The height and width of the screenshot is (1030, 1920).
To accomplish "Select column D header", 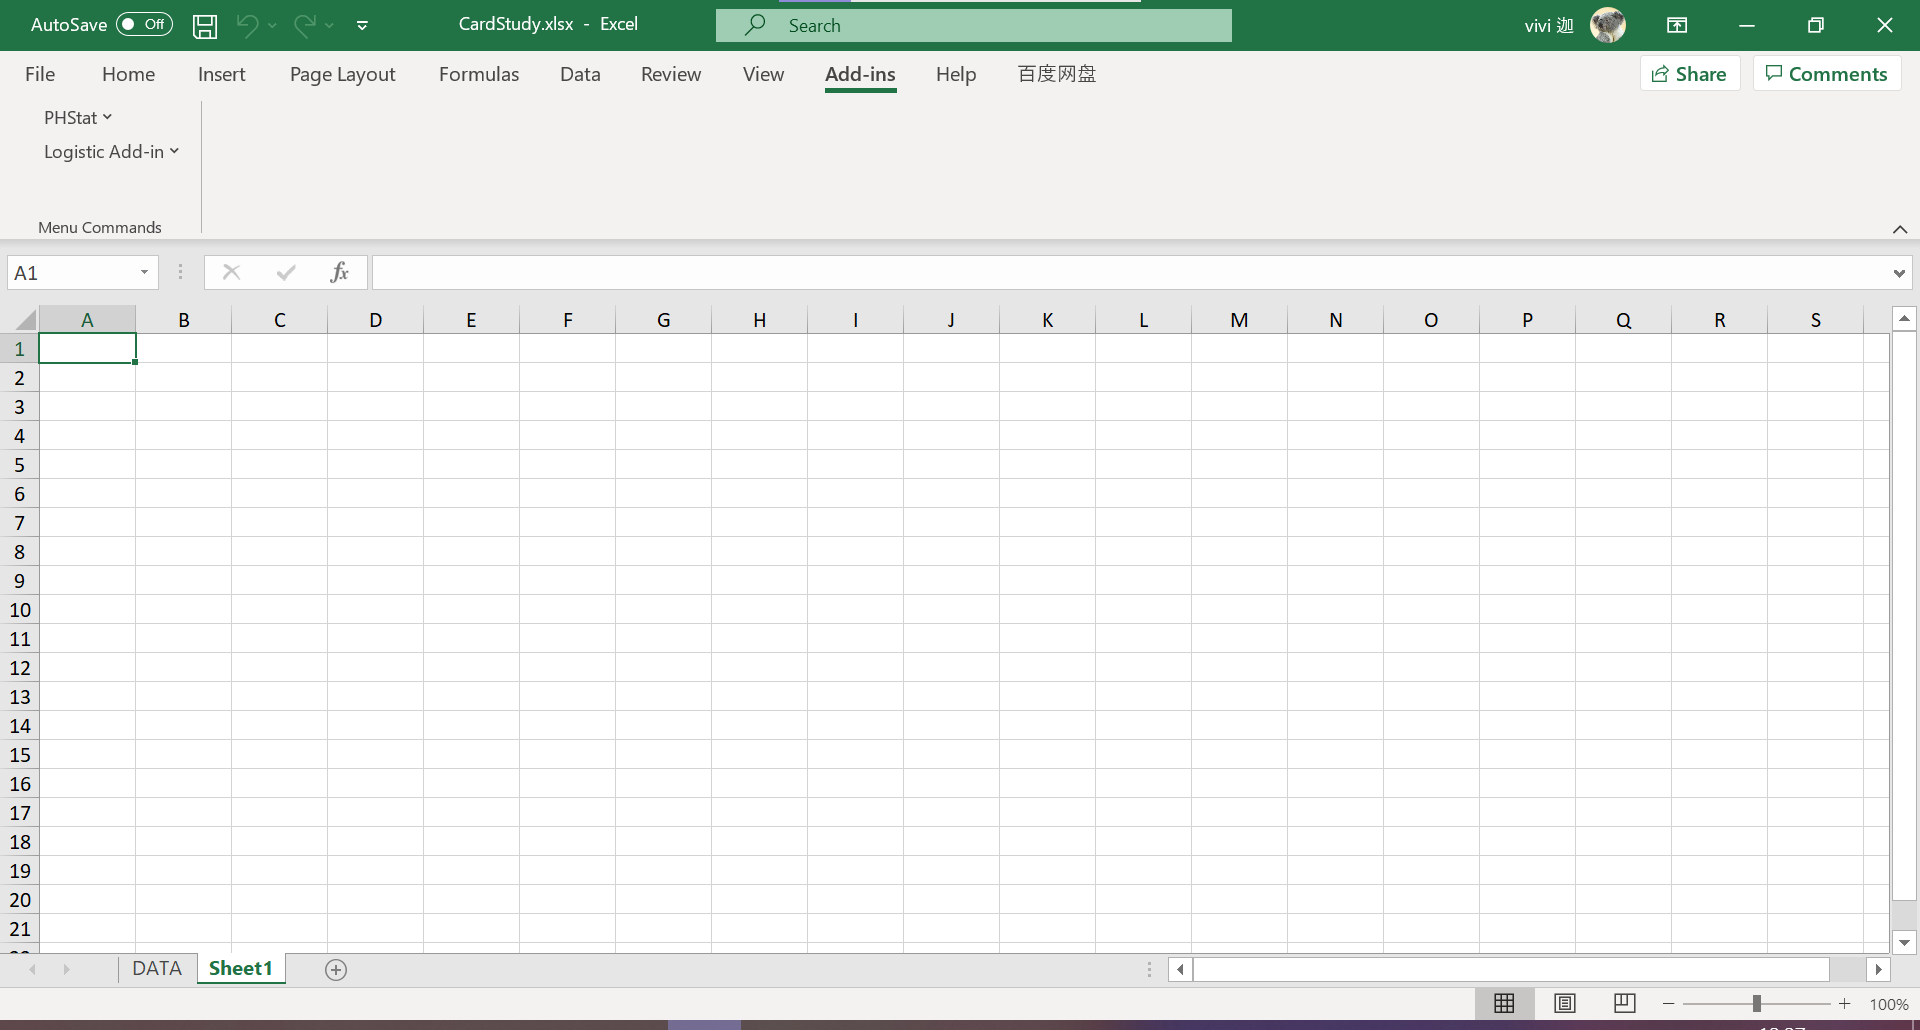I will click(375, 320).
